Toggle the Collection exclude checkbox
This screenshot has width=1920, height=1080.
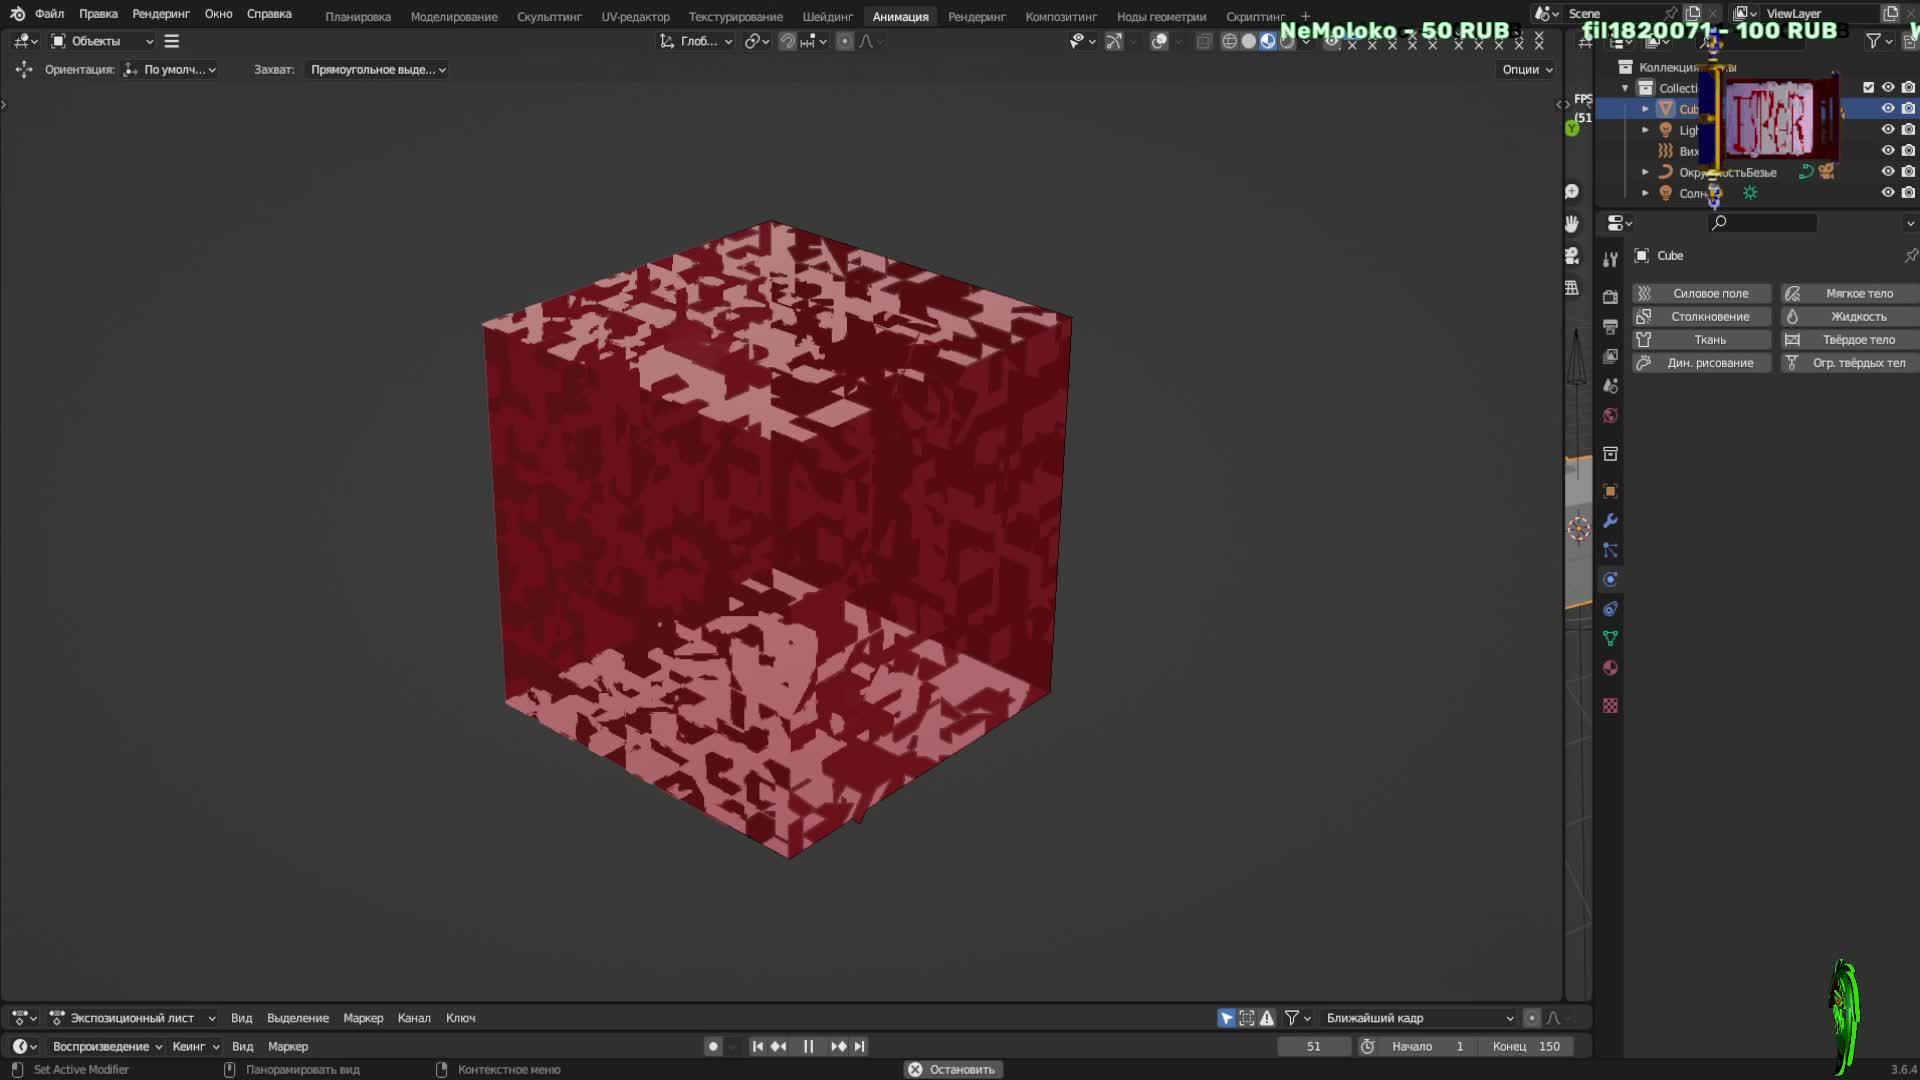click(x=1868, y=87)
